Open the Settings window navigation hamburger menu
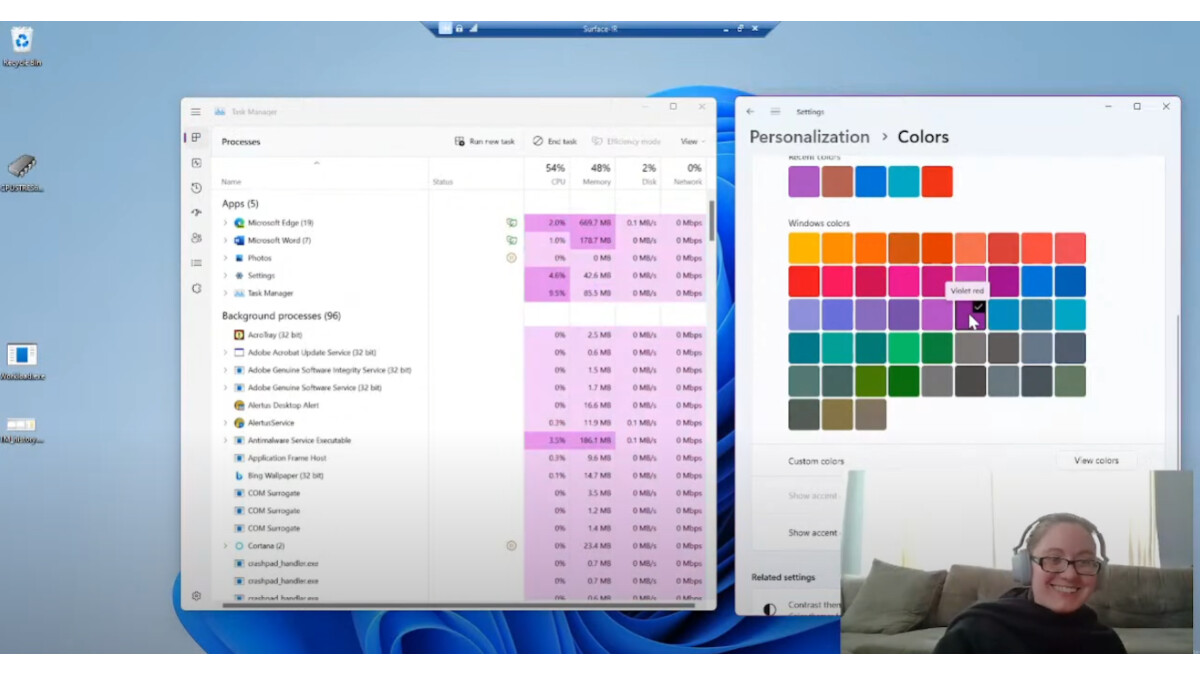The width and height of the screenshot is (1200, 675). pos(775,112)
